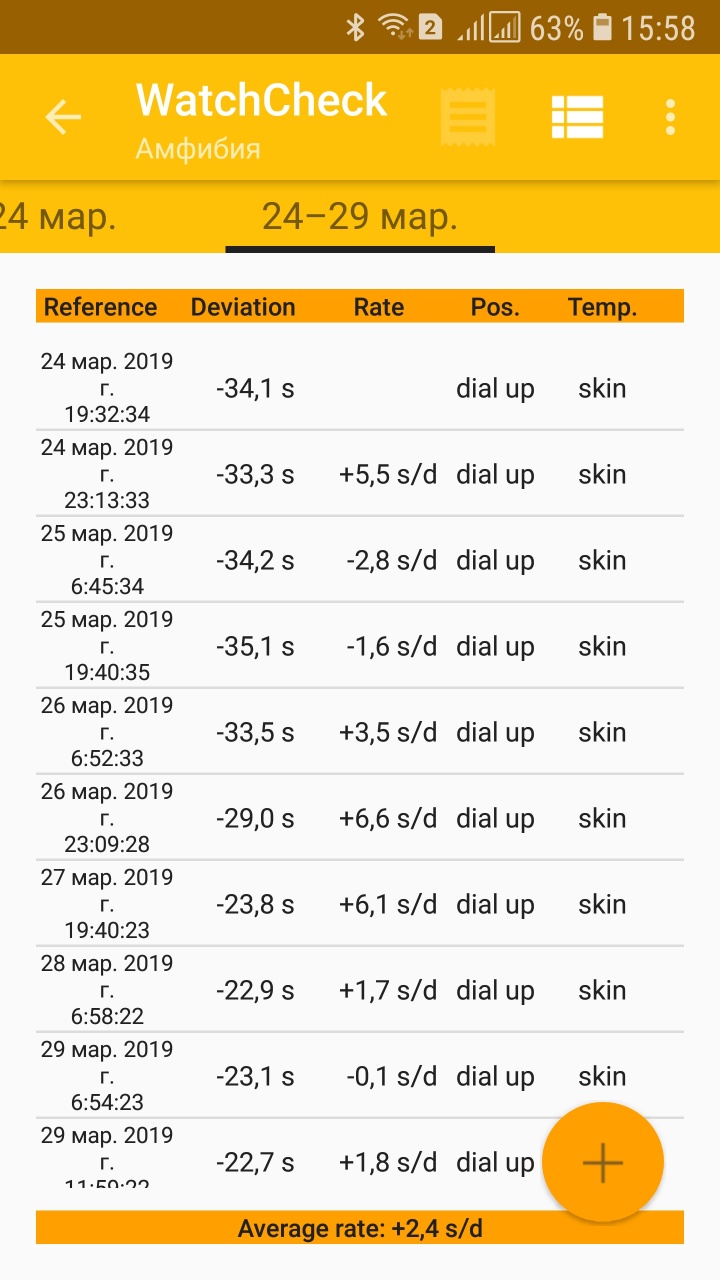The height and width of the screenshot is (1280, 720).
Task: Open the receipt-style log icon
Action: 468,118
